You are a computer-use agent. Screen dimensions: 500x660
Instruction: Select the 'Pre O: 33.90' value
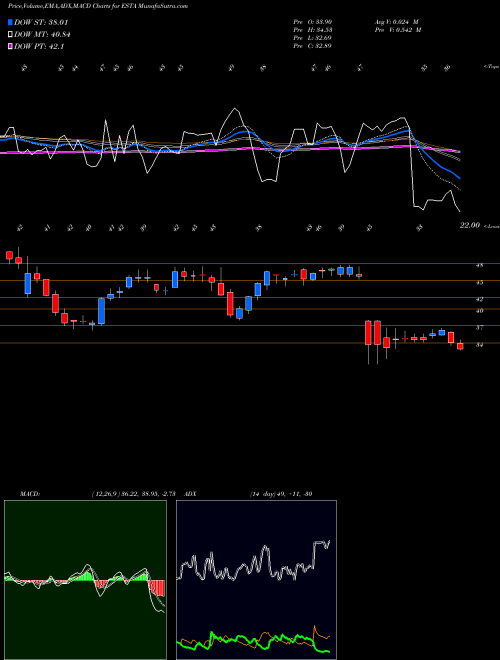pos(313,22)
